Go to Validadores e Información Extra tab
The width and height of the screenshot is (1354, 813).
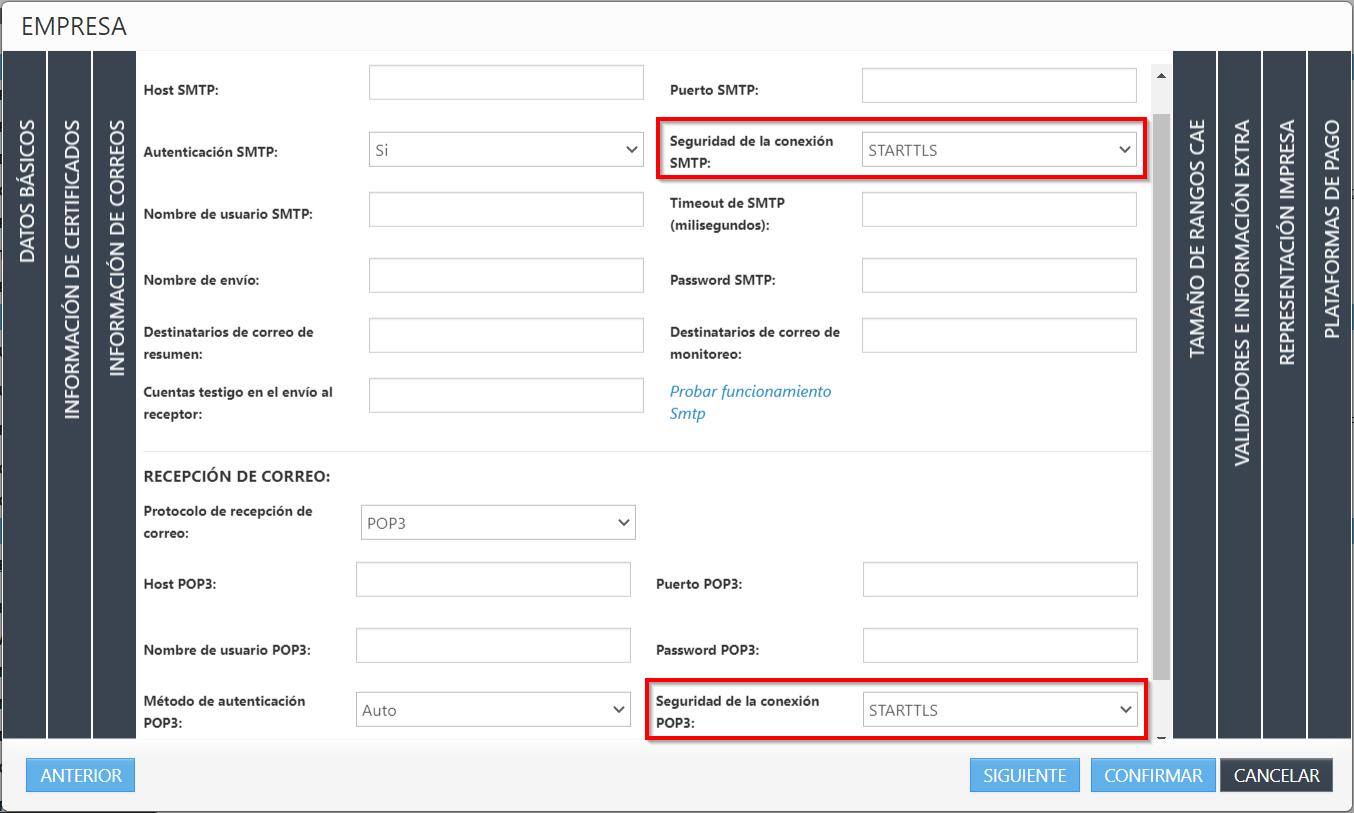point(1240,292)
